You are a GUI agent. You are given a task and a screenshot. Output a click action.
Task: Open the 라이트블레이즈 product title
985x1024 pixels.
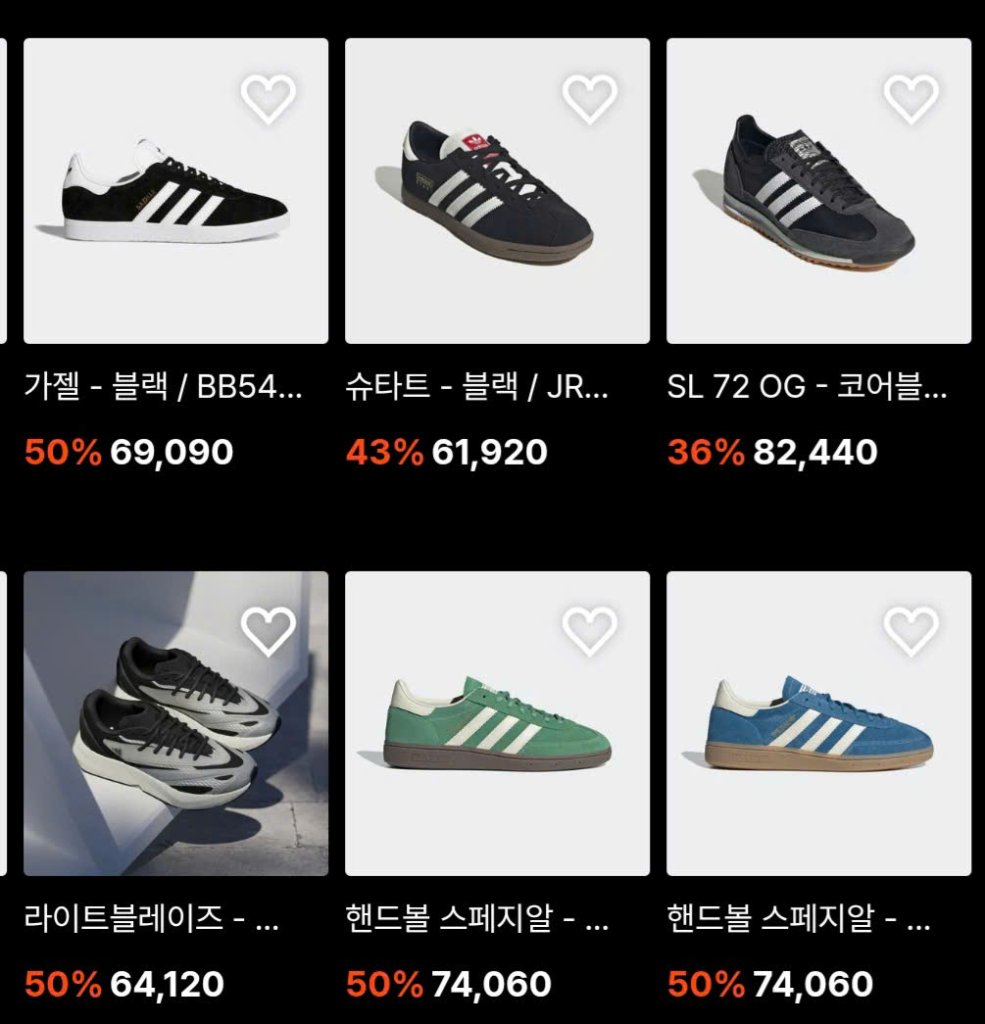[x=152, y=918]
